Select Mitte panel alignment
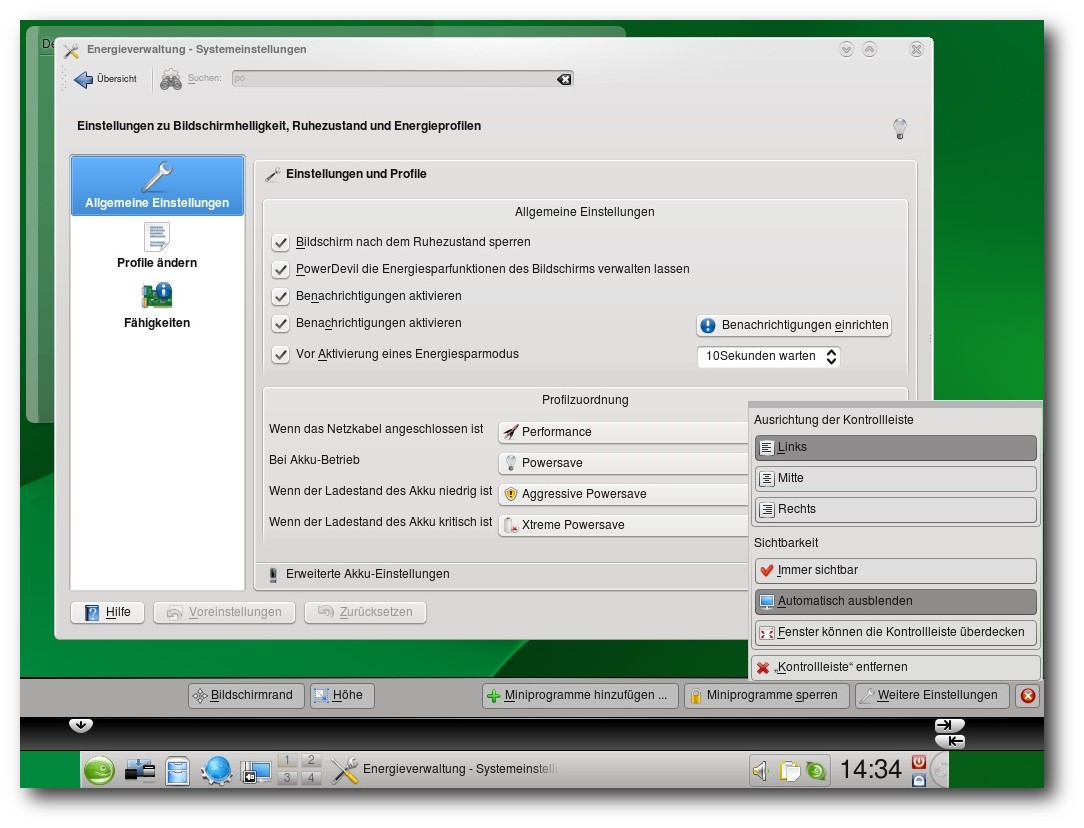The height and width of the screenshot is (828, 1084). pos(896,478)
